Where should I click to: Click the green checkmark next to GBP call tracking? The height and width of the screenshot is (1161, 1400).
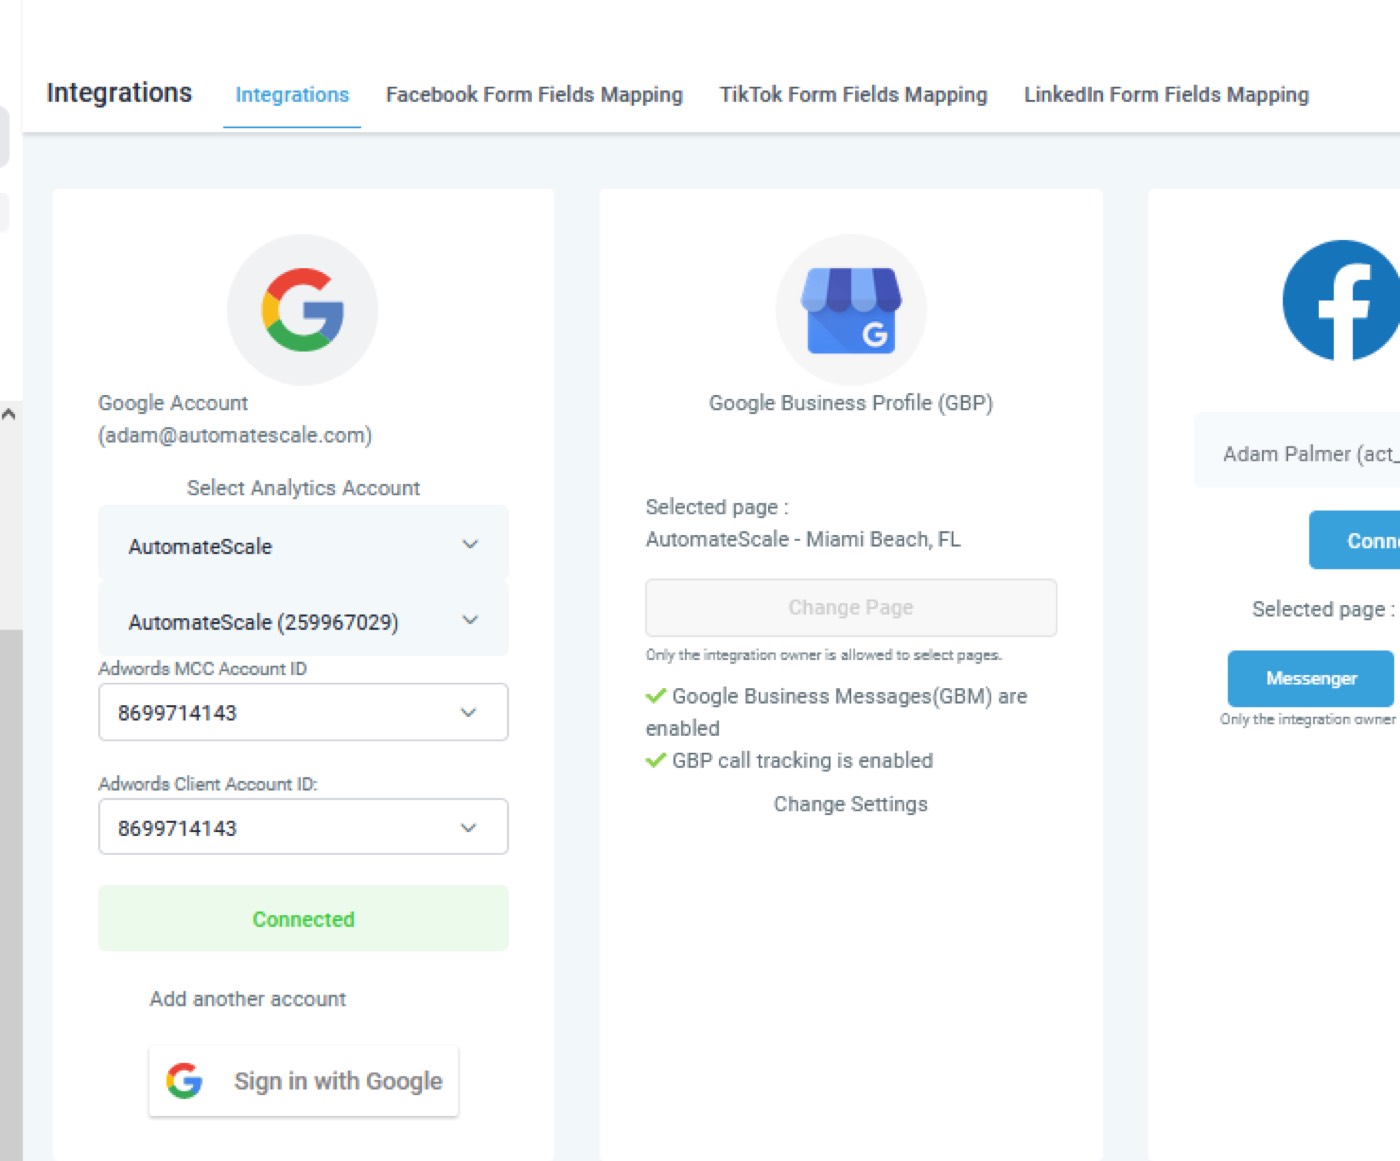(656, 760)
